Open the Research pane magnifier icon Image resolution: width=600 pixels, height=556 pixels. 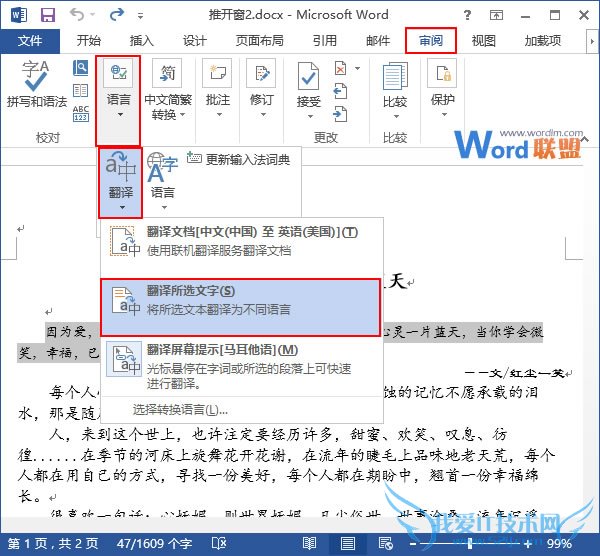(x=80, y=68)
